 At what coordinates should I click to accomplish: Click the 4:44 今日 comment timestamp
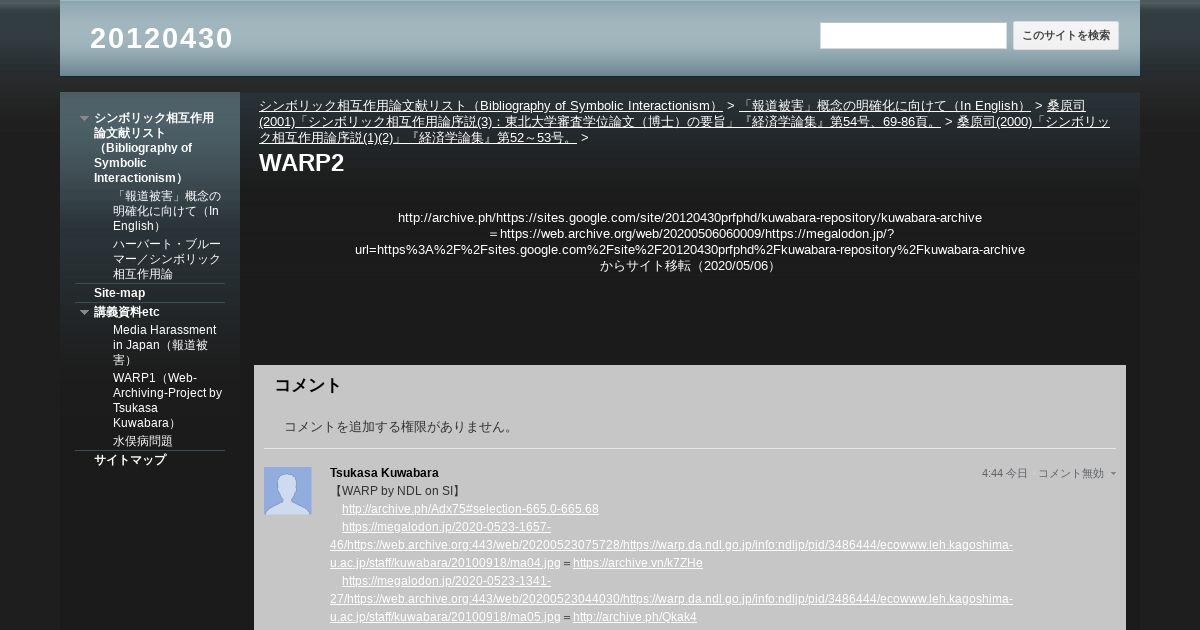tap(1004, 473)
